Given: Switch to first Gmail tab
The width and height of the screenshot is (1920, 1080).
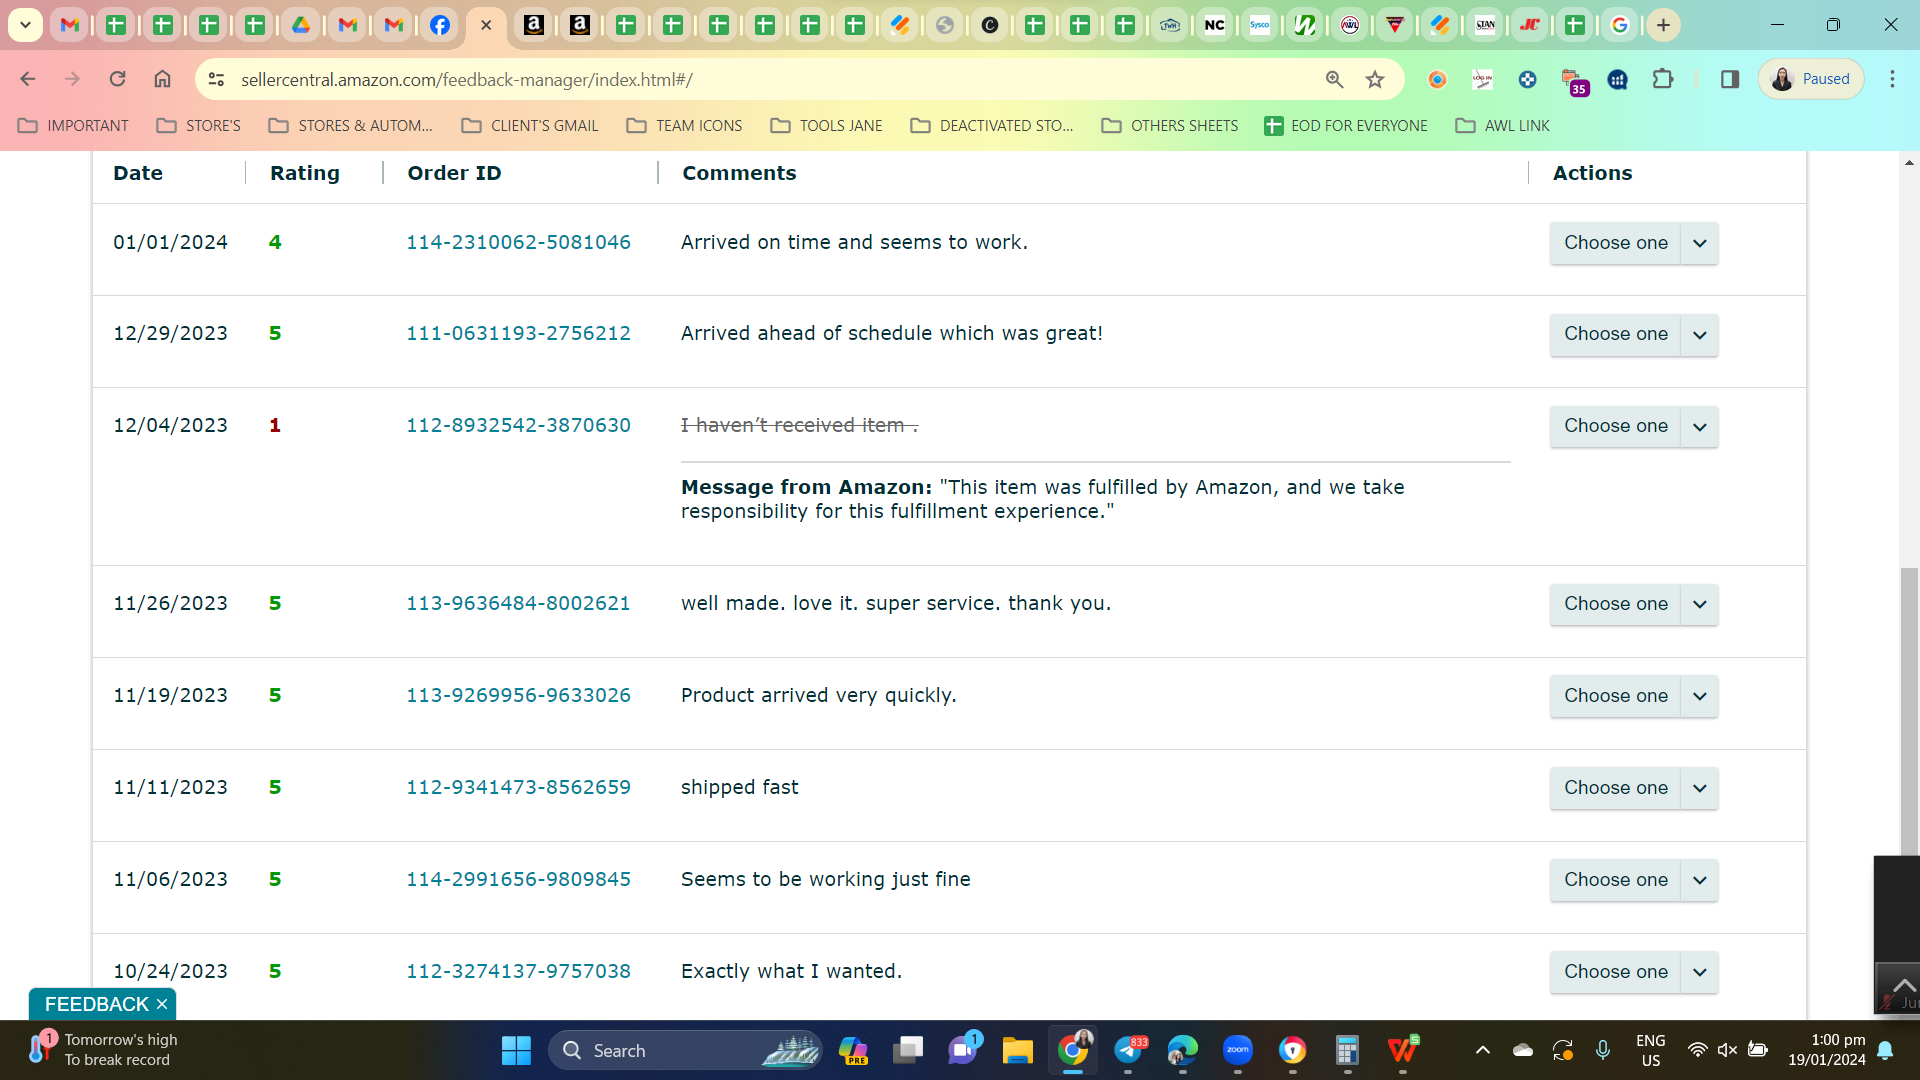Looking at the screenshot, I should [70, 25].
